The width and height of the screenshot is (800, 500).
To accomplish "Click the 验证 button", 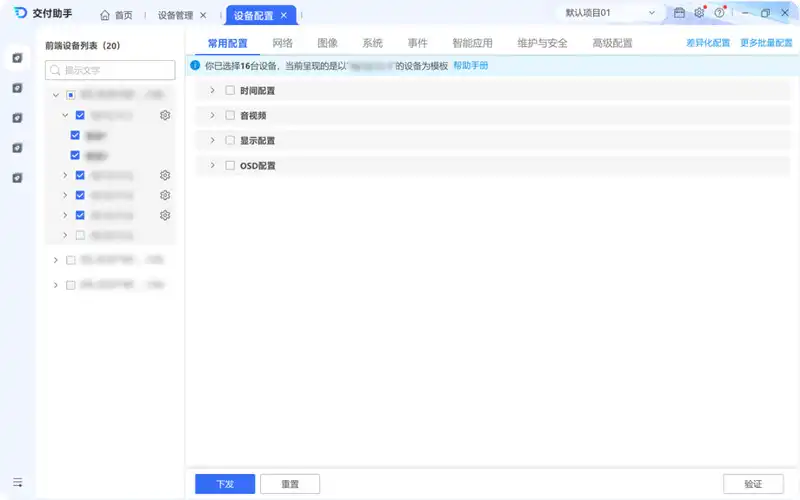I will point(753,484).
